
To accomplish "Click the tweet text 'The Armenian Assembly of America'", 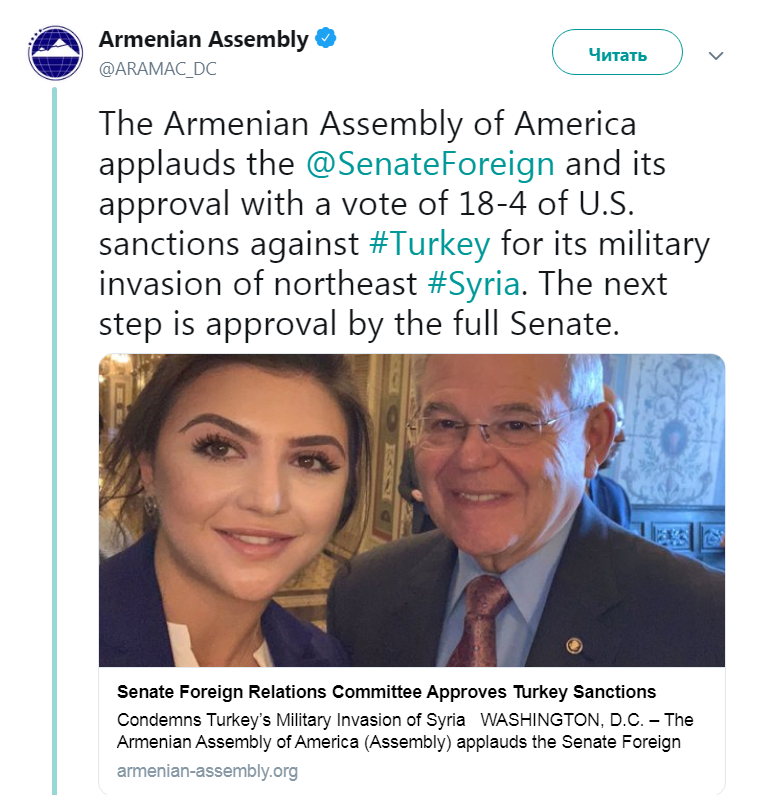I will 367,125.
